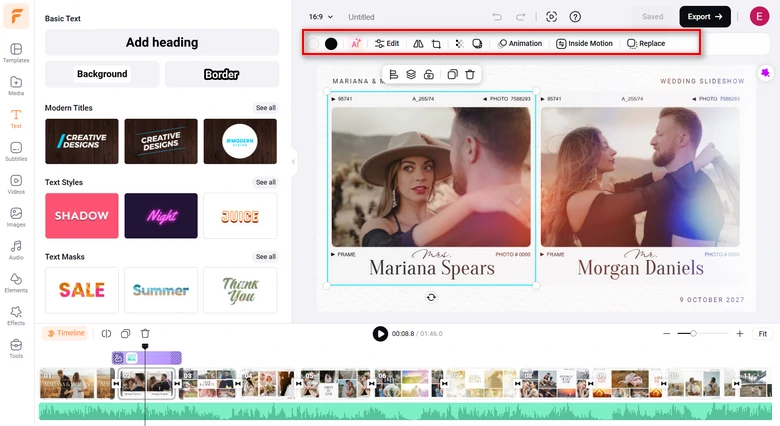The image size is (780, 426).
Task: Add Background style text
Action: [x=102, y=74]
